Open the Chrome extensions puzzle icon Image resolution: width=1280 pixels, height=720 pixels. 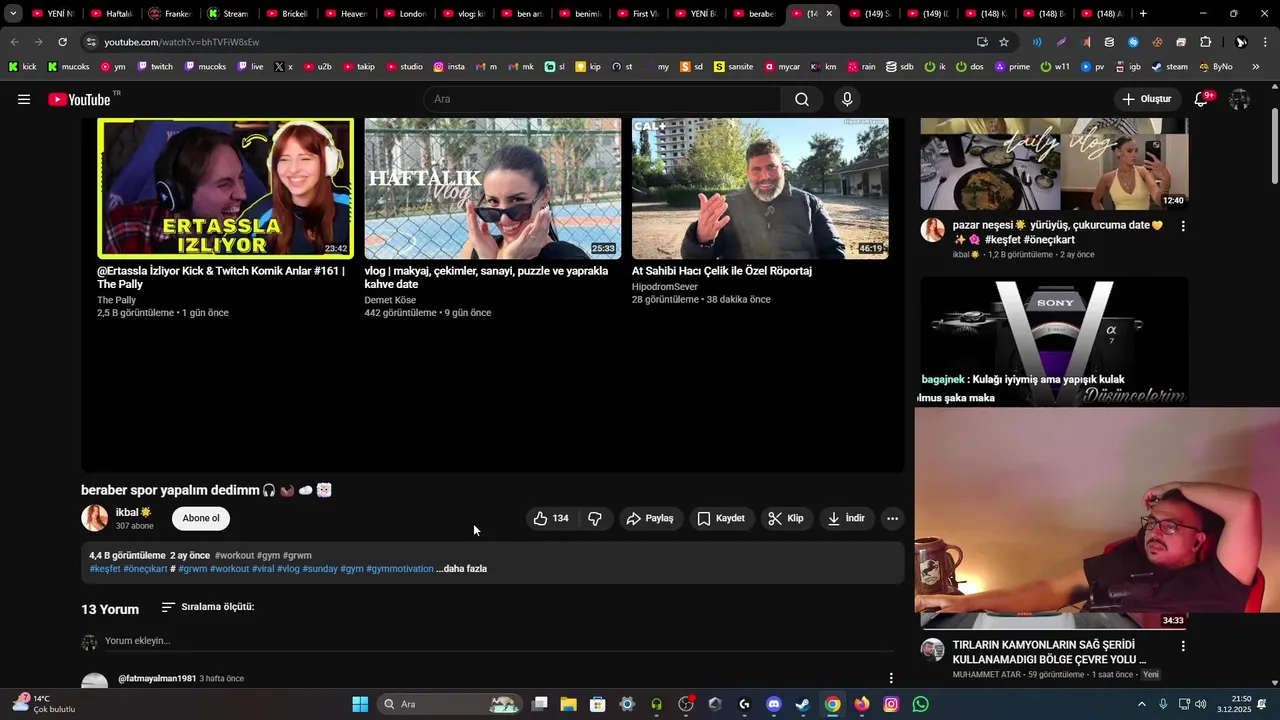click(x=1205, y=42)
